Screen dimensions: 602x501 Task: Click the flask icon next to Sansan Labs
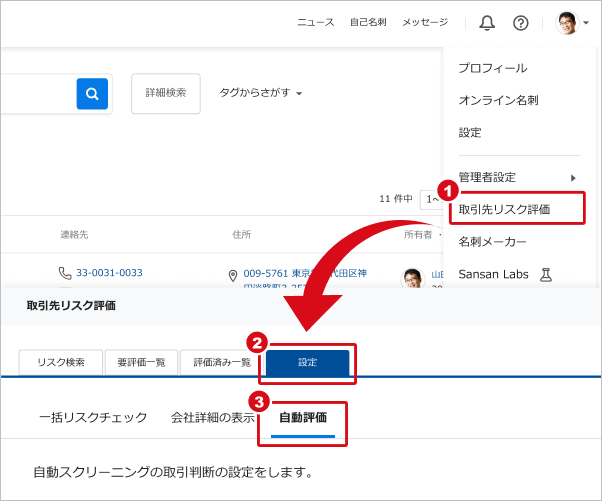(x=546, y=273)
